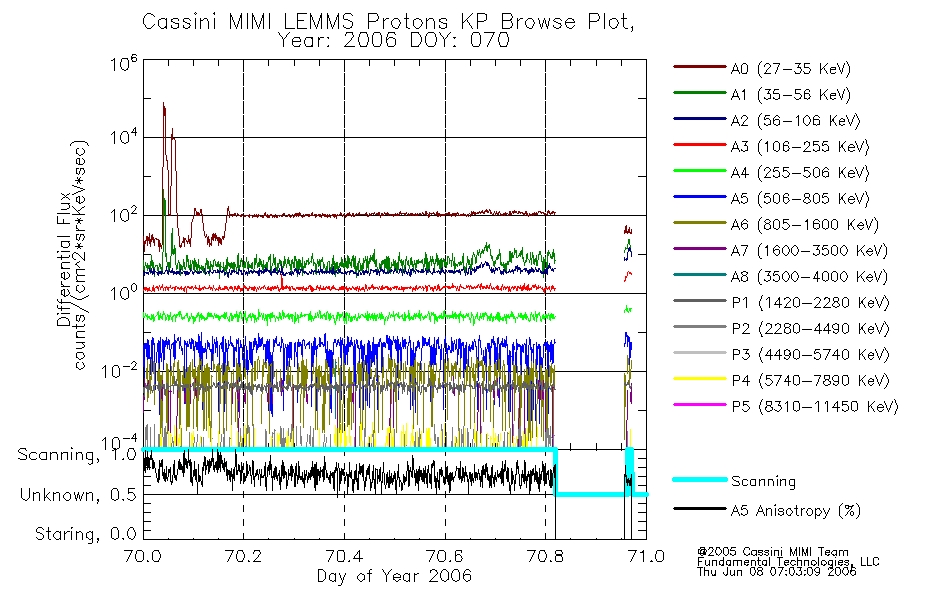Click the A7 (1600-3500 KeV) legend label
This screenshot has height=600, width=950.
809,250
